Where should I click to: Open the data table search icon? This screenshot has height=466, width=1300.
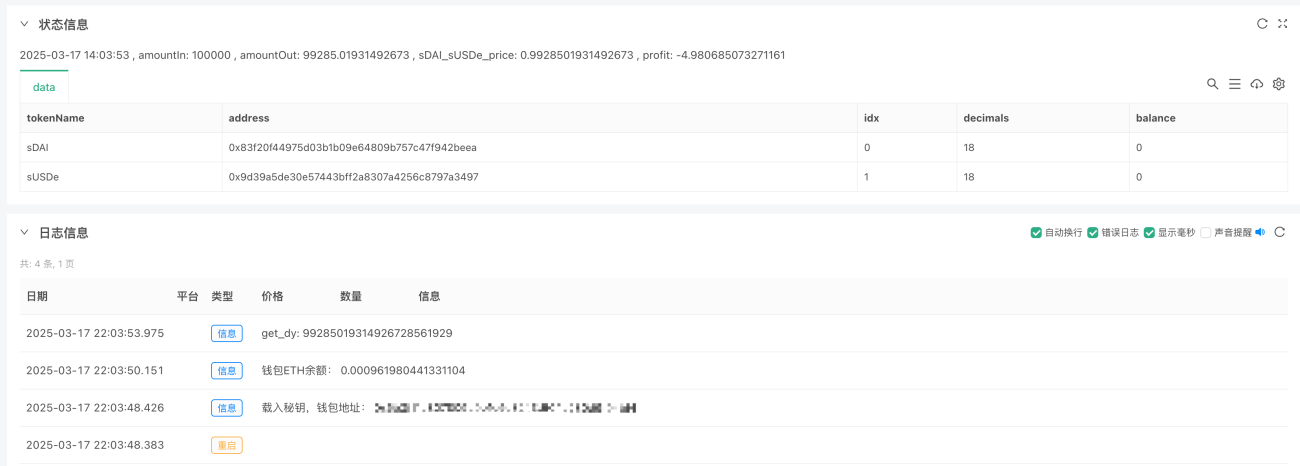tap(1213, 84)
